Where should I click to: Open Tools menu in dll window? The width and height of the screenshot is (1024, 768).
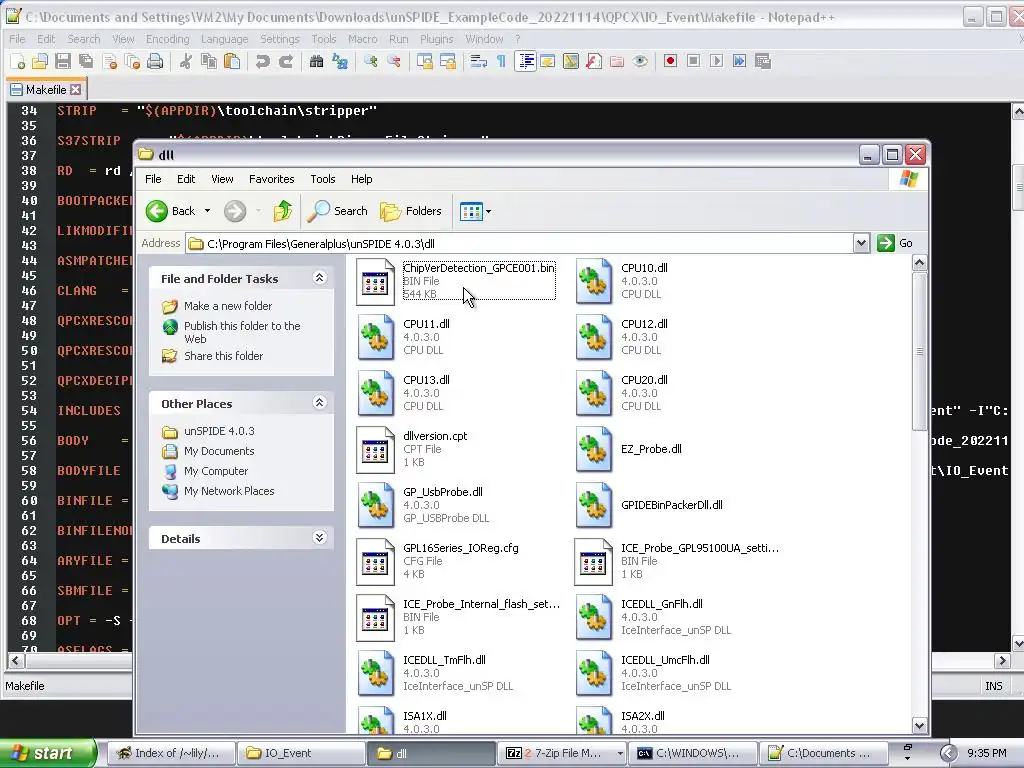pos(323,179)
